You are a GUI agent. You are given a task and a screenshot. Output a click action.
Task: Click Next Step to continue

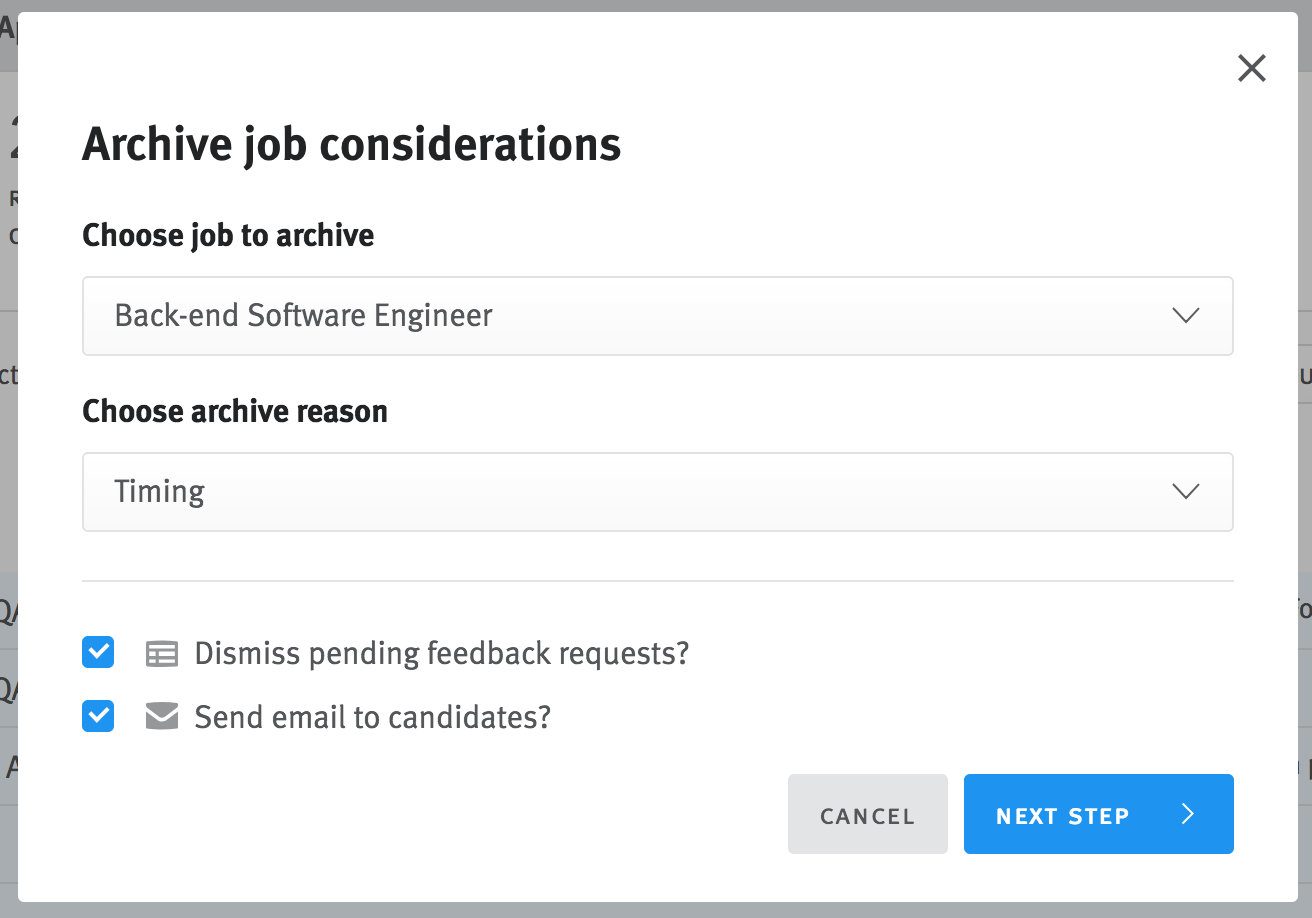point(1098,814)
